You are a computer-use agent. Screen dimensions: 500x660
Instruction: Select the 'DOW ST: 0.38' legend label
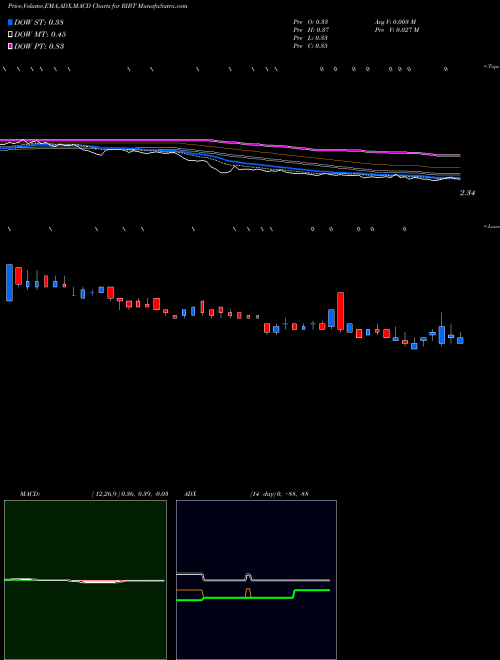click(39, 22)
